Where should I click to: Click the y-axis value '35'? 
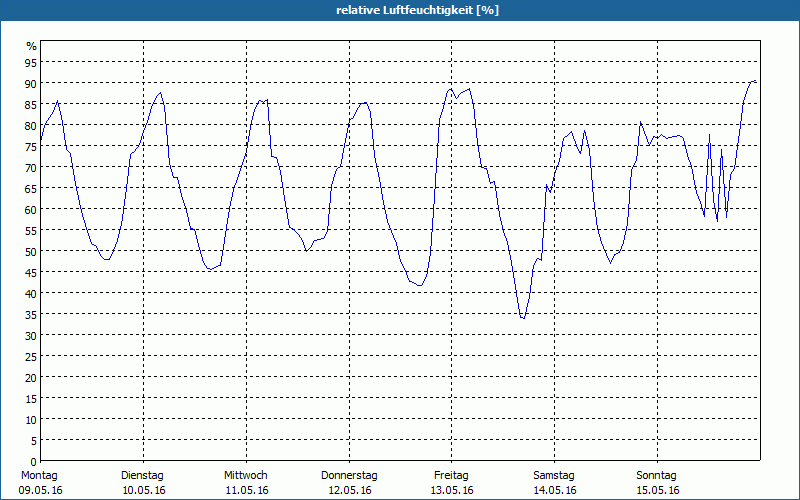(x=31, y=315)
